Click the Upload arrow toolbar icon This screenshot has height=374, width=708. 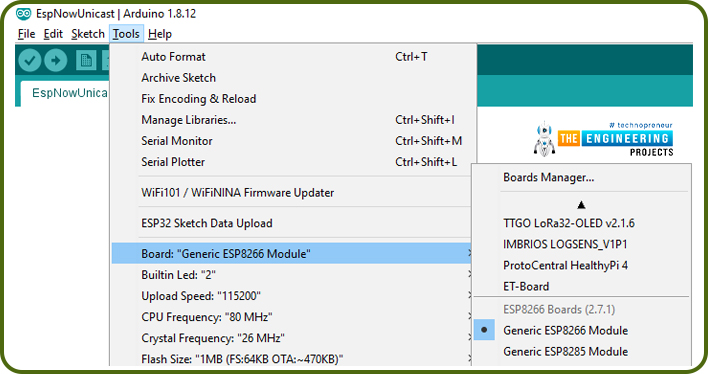click(x=56, y=60)
